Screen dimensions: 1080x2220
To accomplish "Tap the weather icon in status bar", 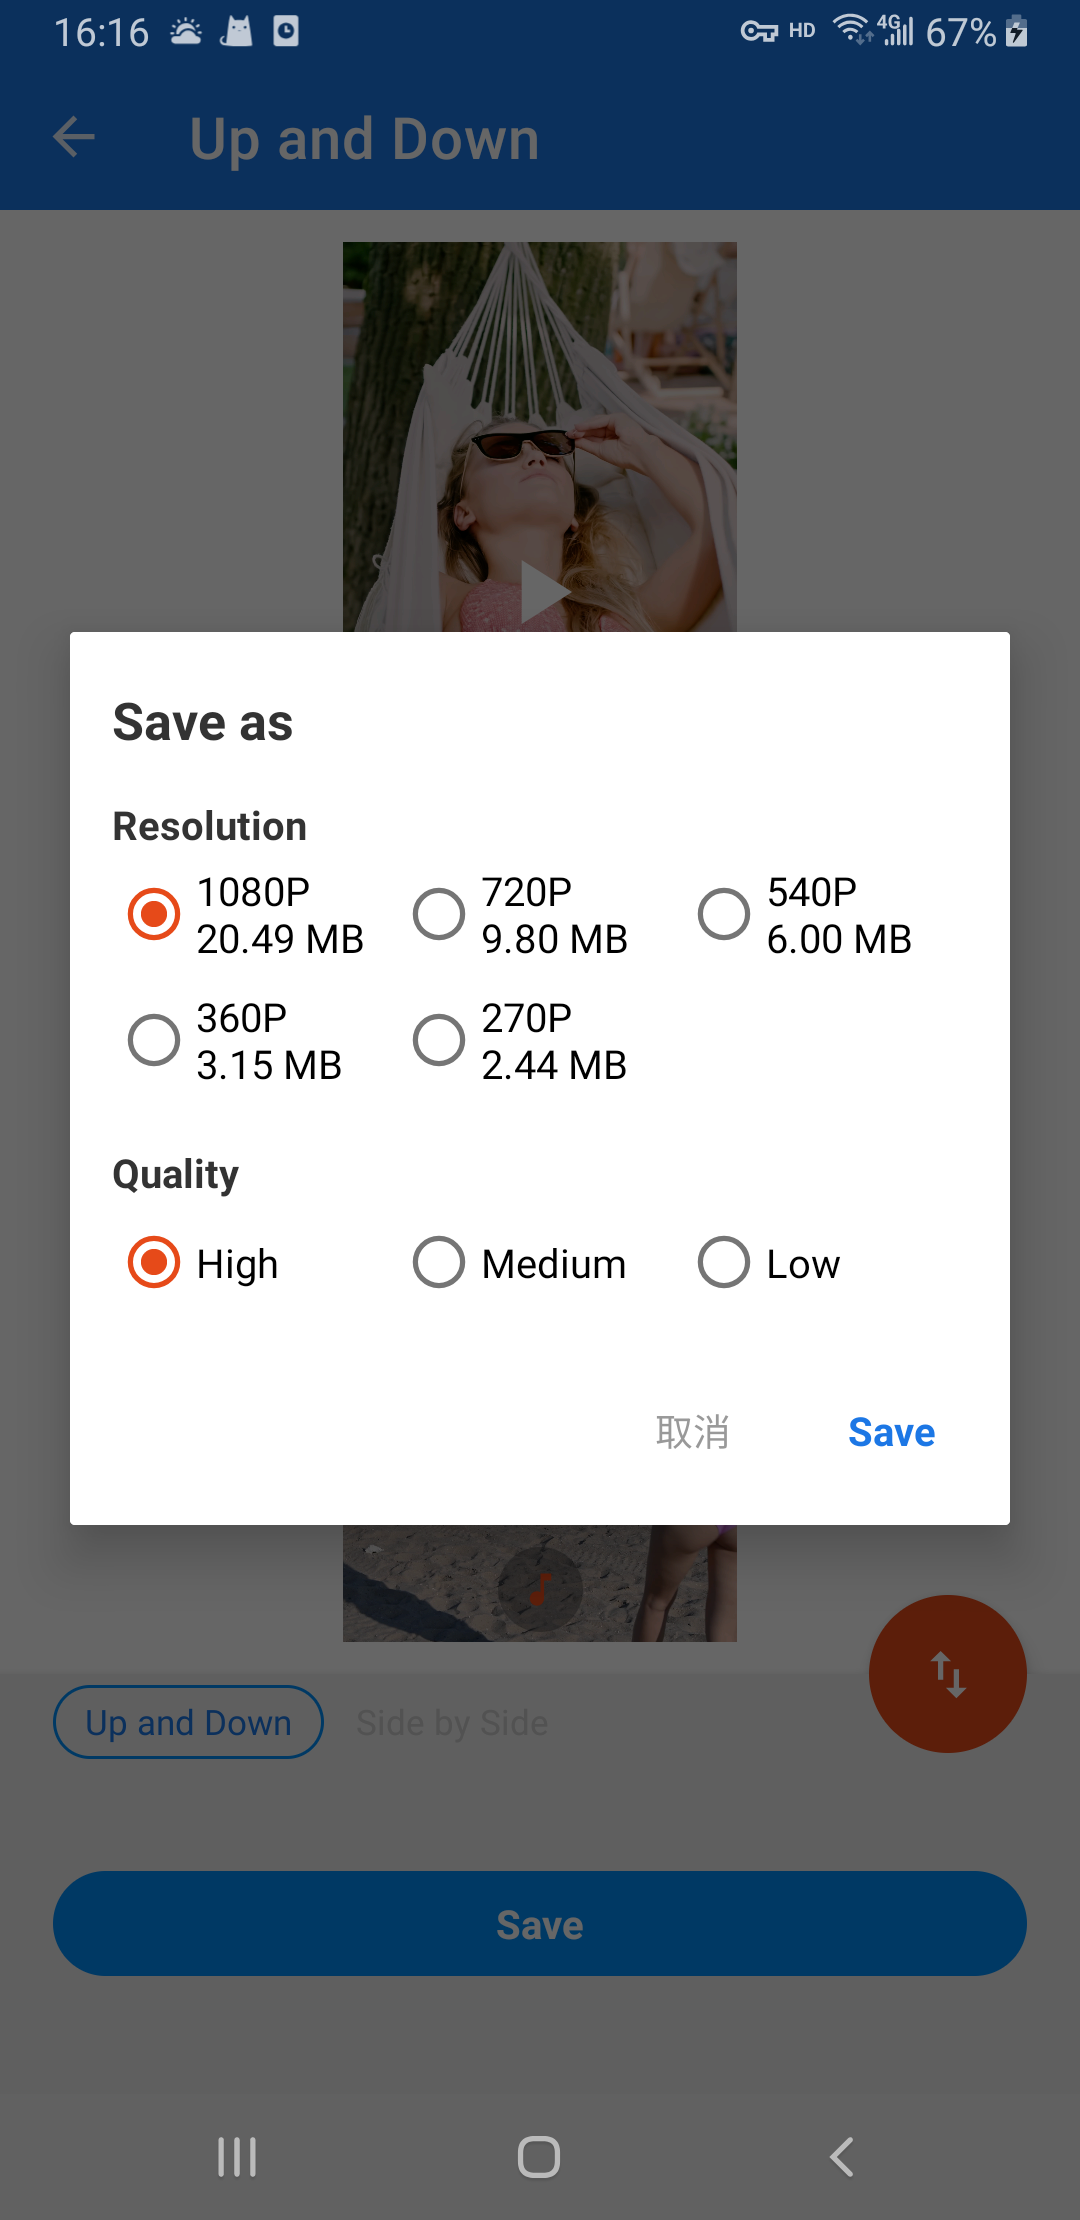I will pos(186,32).
